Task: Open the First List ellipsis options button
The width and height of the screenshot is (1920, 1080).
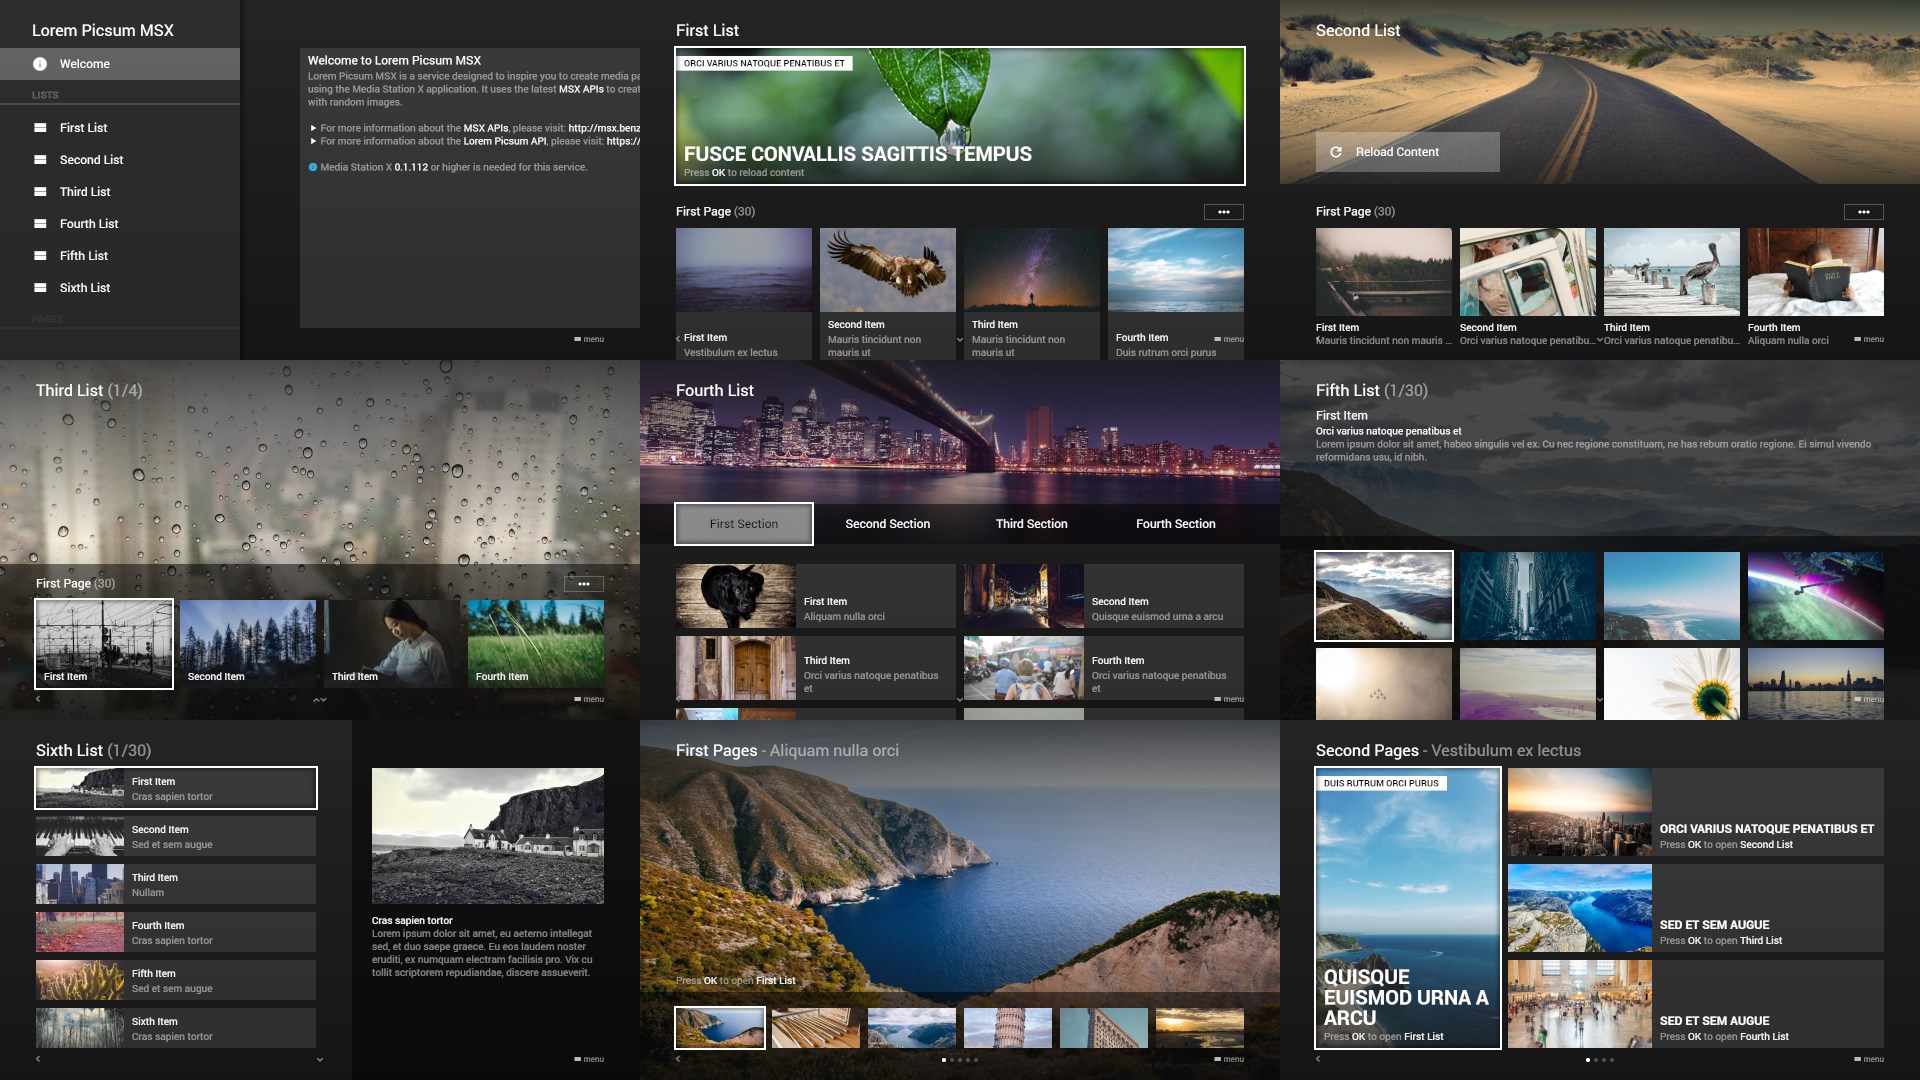Action: click(1223, 212)
